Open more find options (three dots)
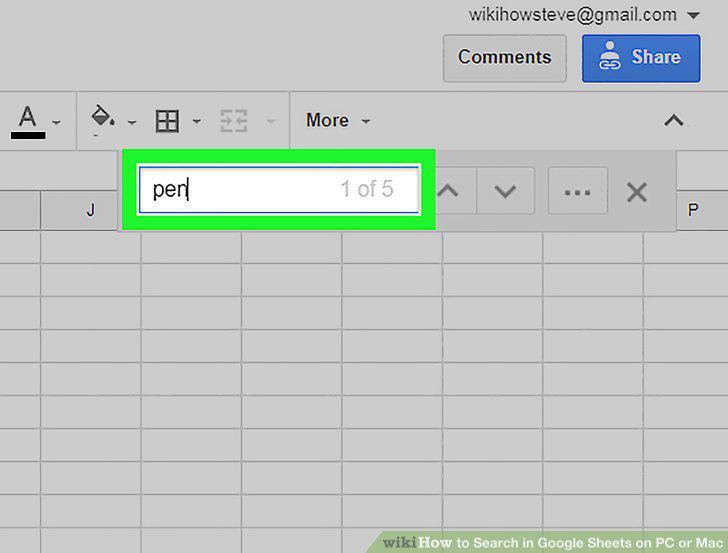 pyautogui.click(x=578, y=191)
